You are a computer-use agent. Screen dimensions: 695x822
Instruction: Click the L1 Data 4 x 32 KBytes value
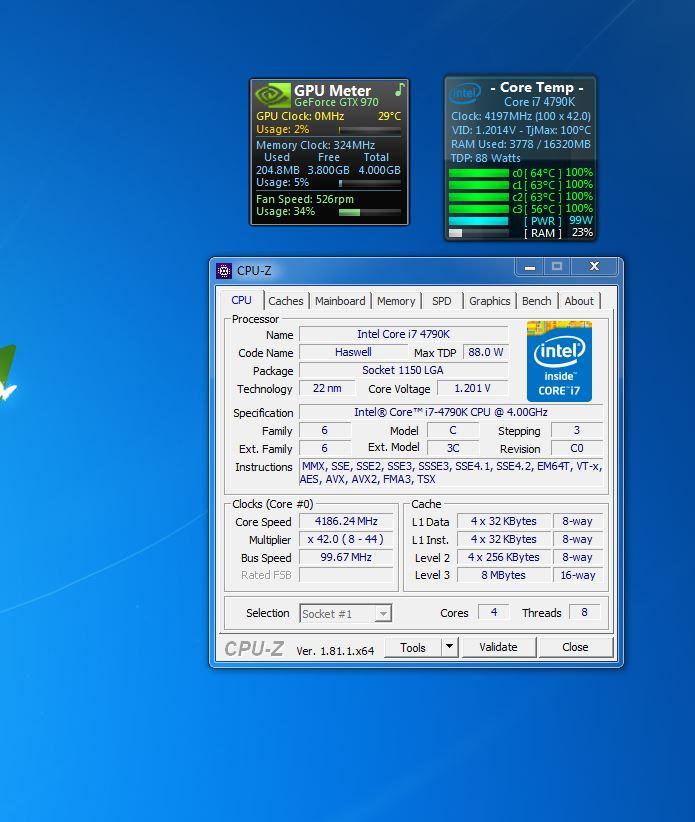pyautogui.click(x=504, y=521)
